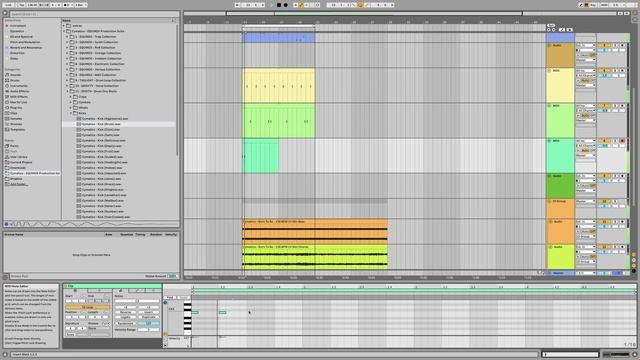Open the Clips browser category
Image resolution: width=640 pixels, height=360 pixels.
(x=13, y=113)
